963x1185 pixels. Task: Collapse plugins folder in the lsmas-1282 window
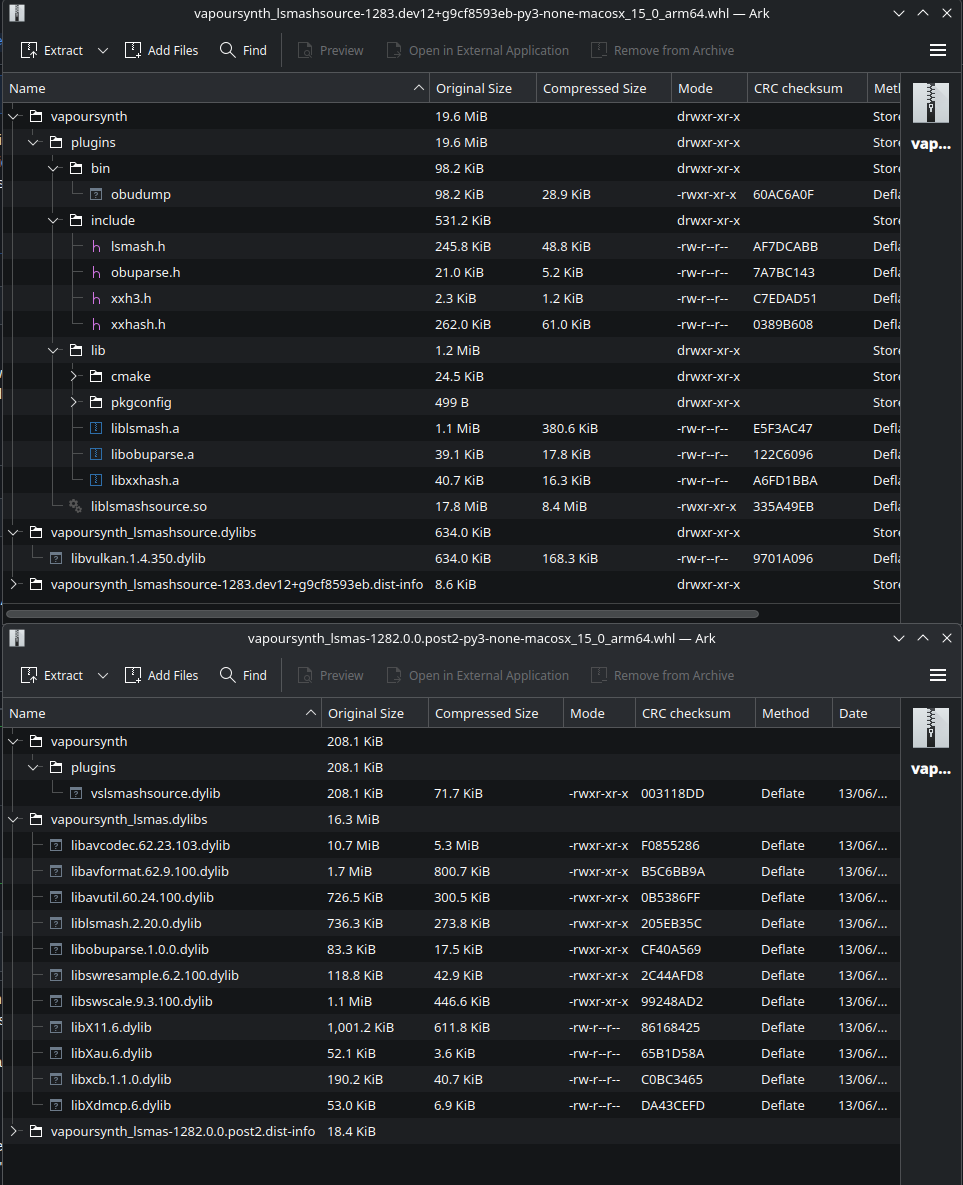33,768
